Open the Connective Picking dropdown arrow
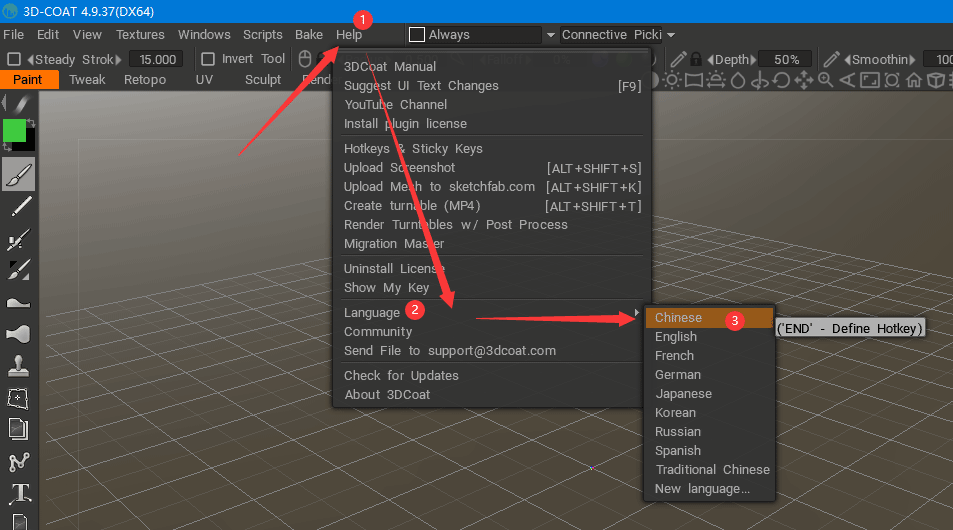Screen dimensions: 953x530 click(671, 35)
